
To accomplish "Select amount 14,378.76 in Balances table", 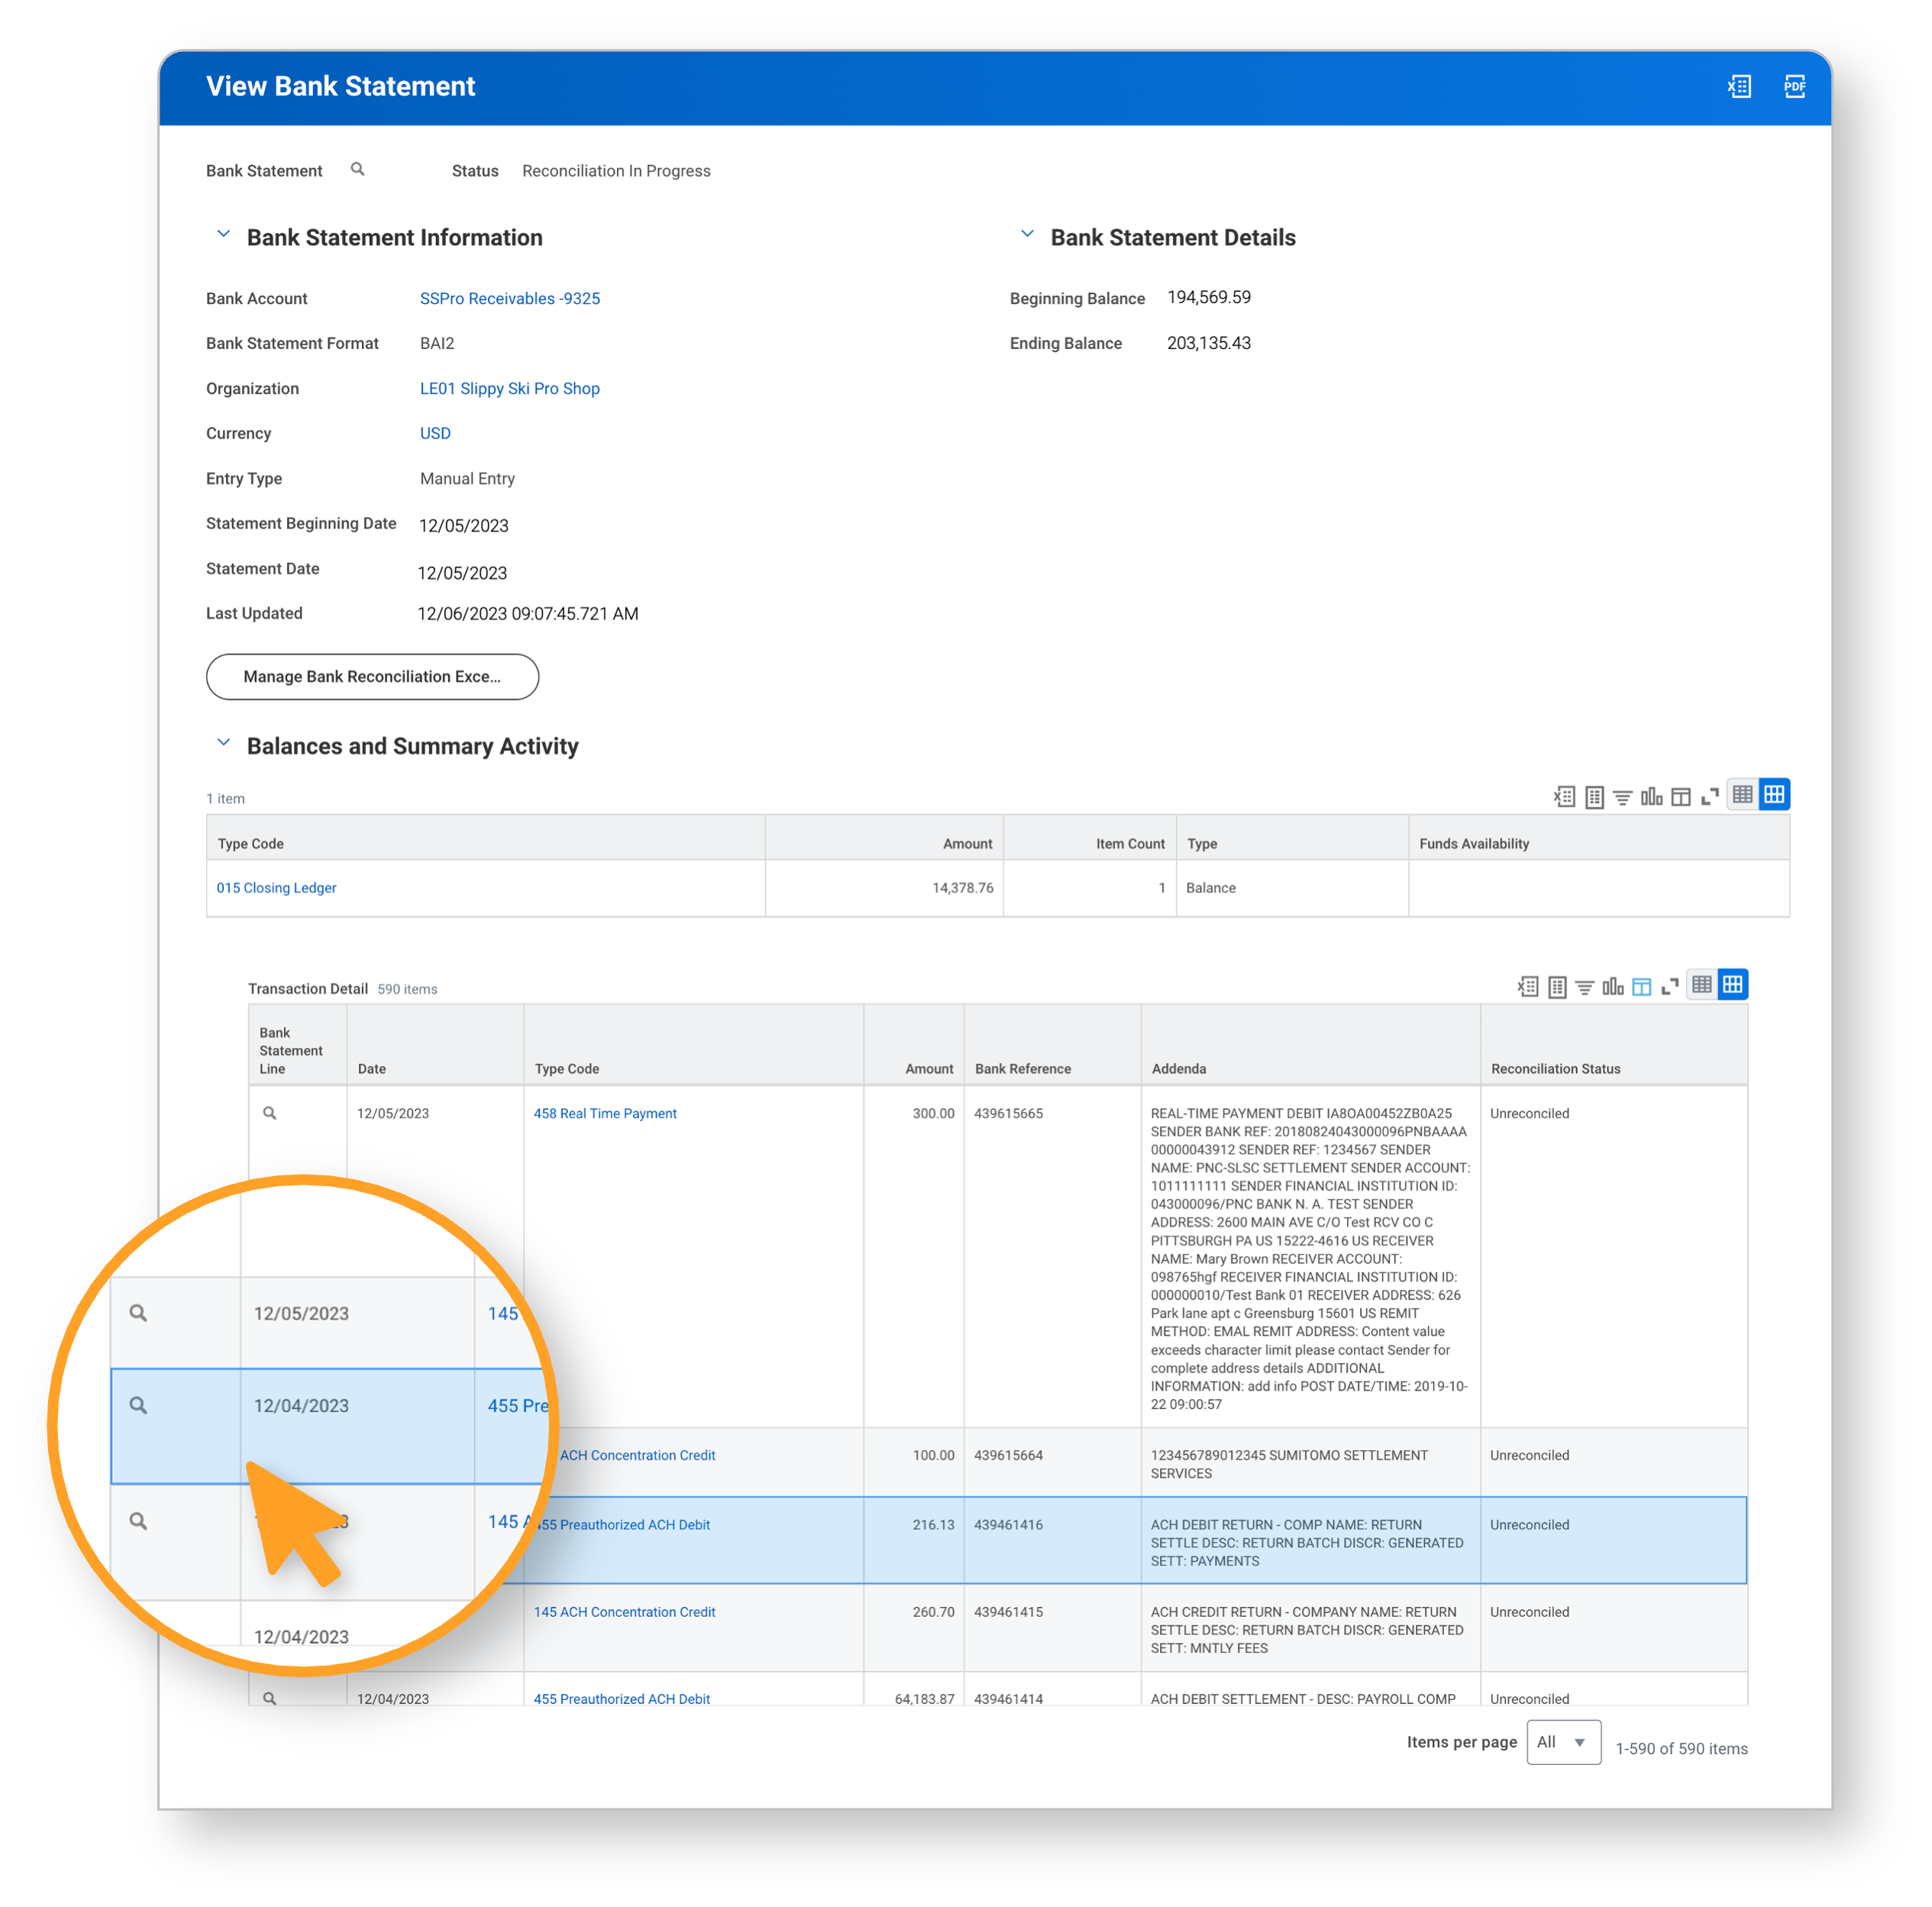I will pos(963,888).
